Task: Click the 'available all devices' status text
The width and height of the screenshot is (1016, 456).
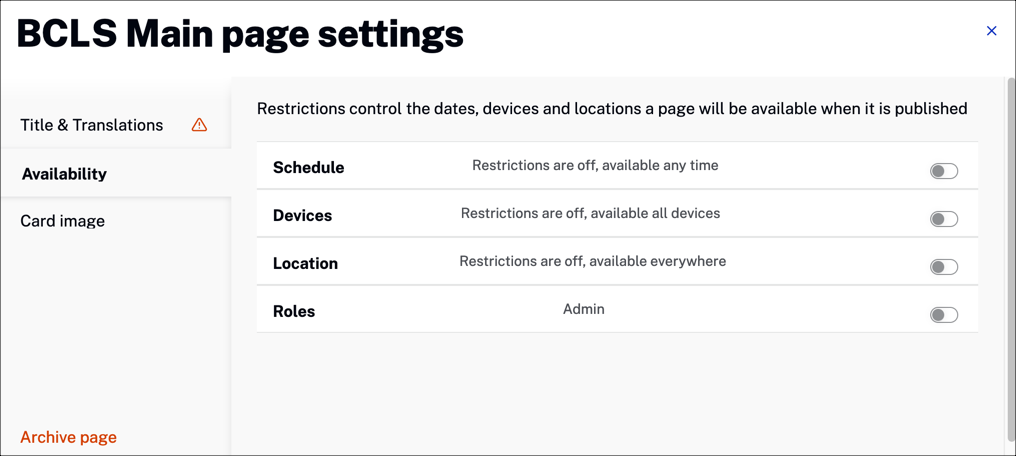Action: coord(590,213)
